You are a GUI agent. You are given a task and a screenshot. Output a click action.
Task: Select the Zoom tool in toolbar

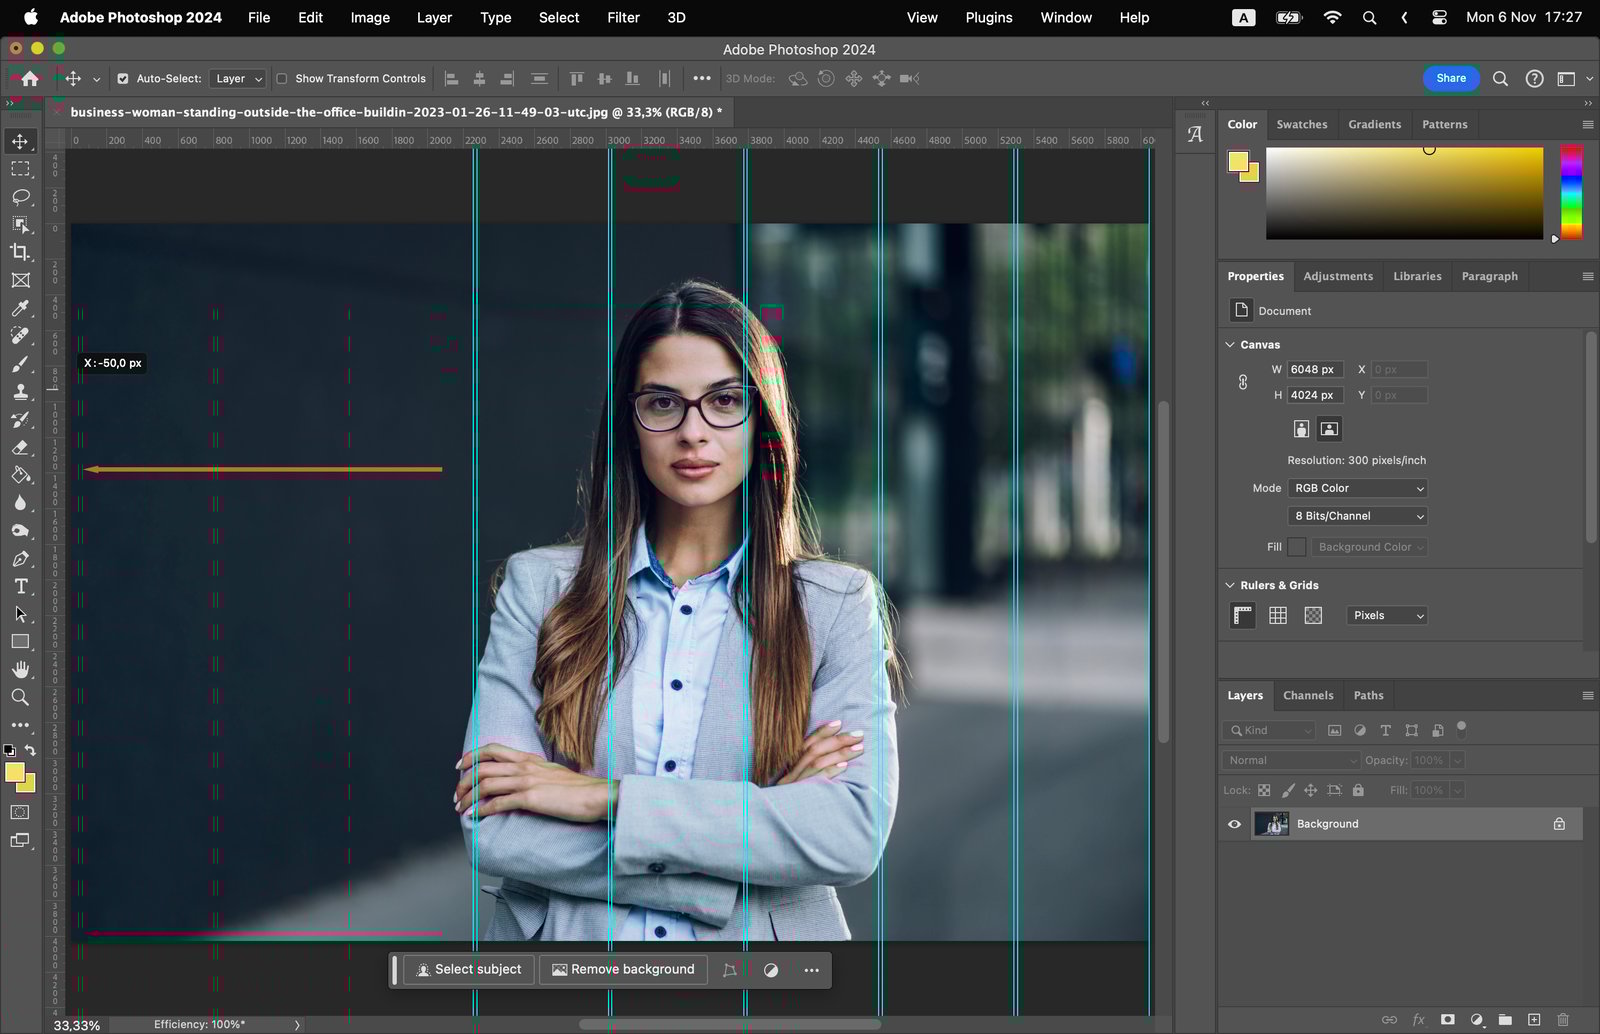[20, 698]
